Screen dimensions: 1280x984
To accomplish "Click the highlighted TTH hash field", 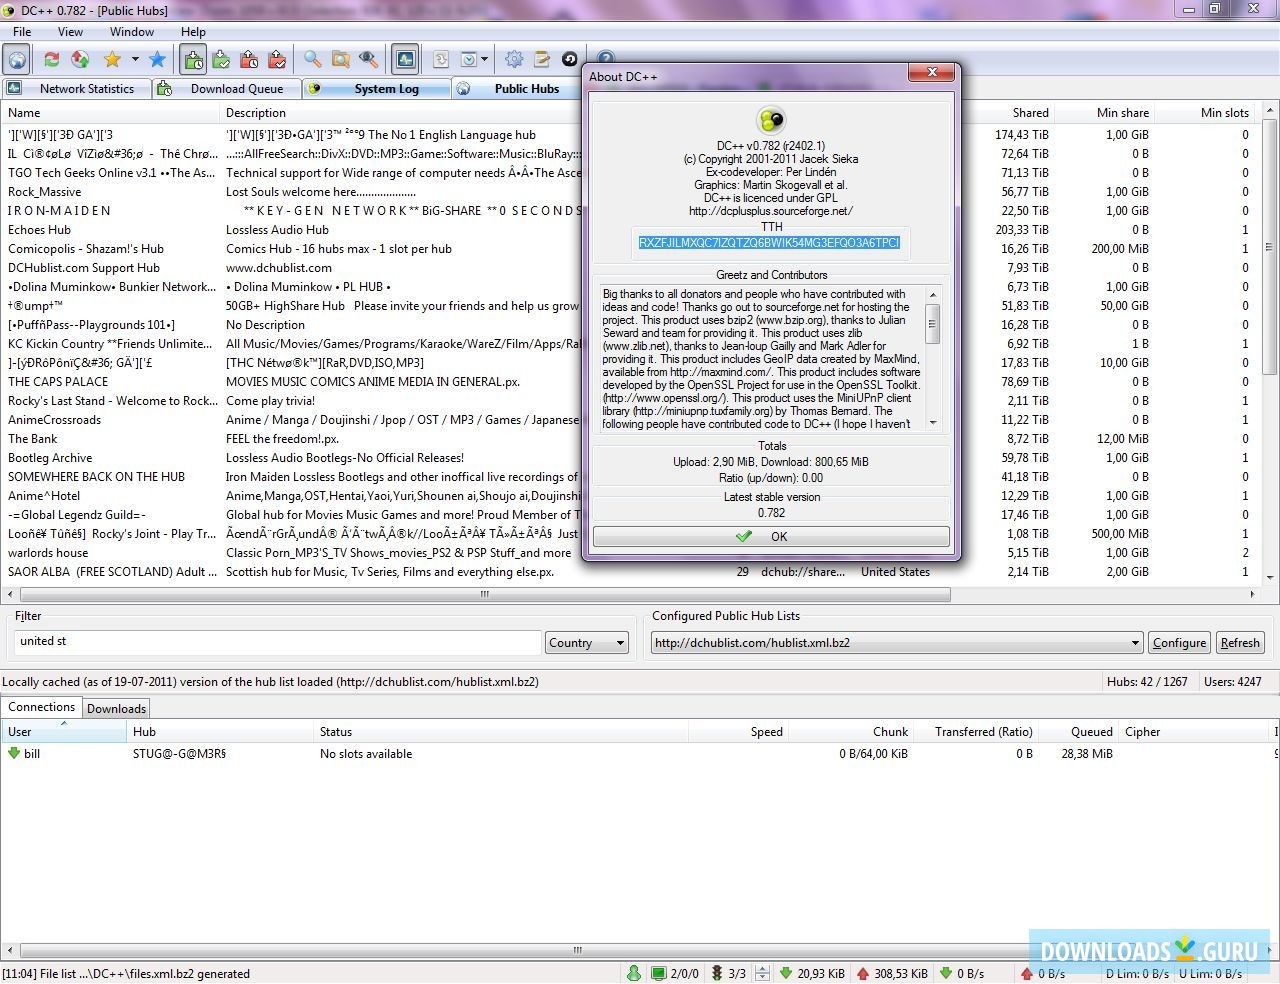I will (770, 243).
